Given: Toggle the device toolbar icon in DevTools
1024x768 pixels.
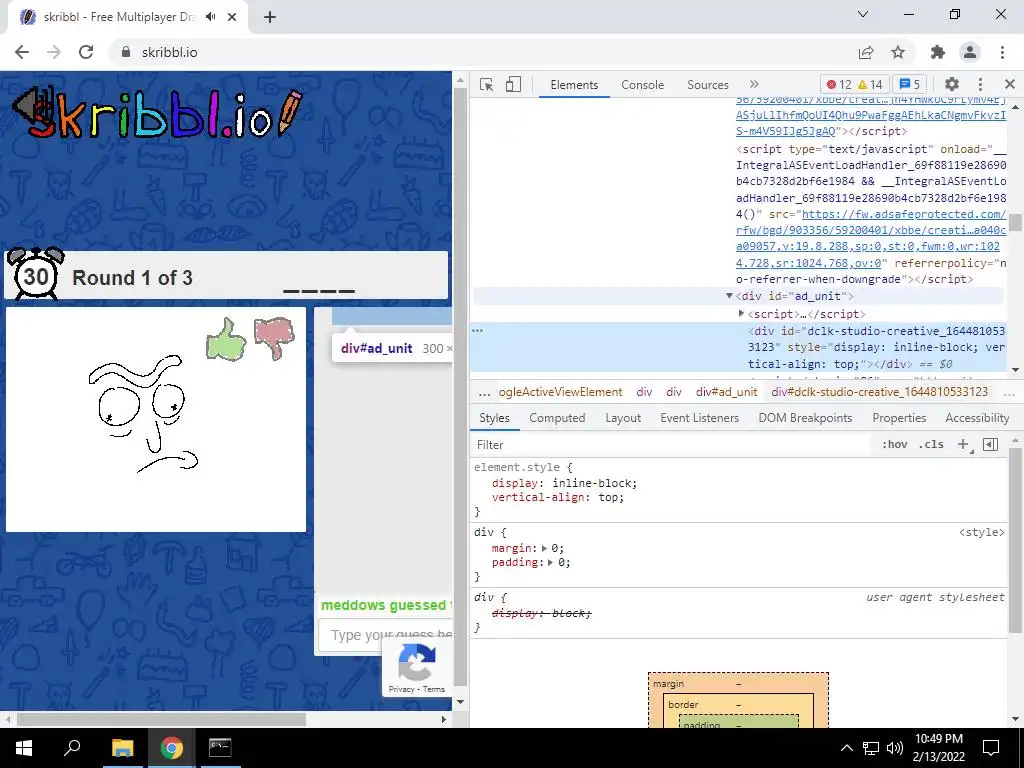Looking at the screenshot, I should [513, 84].
